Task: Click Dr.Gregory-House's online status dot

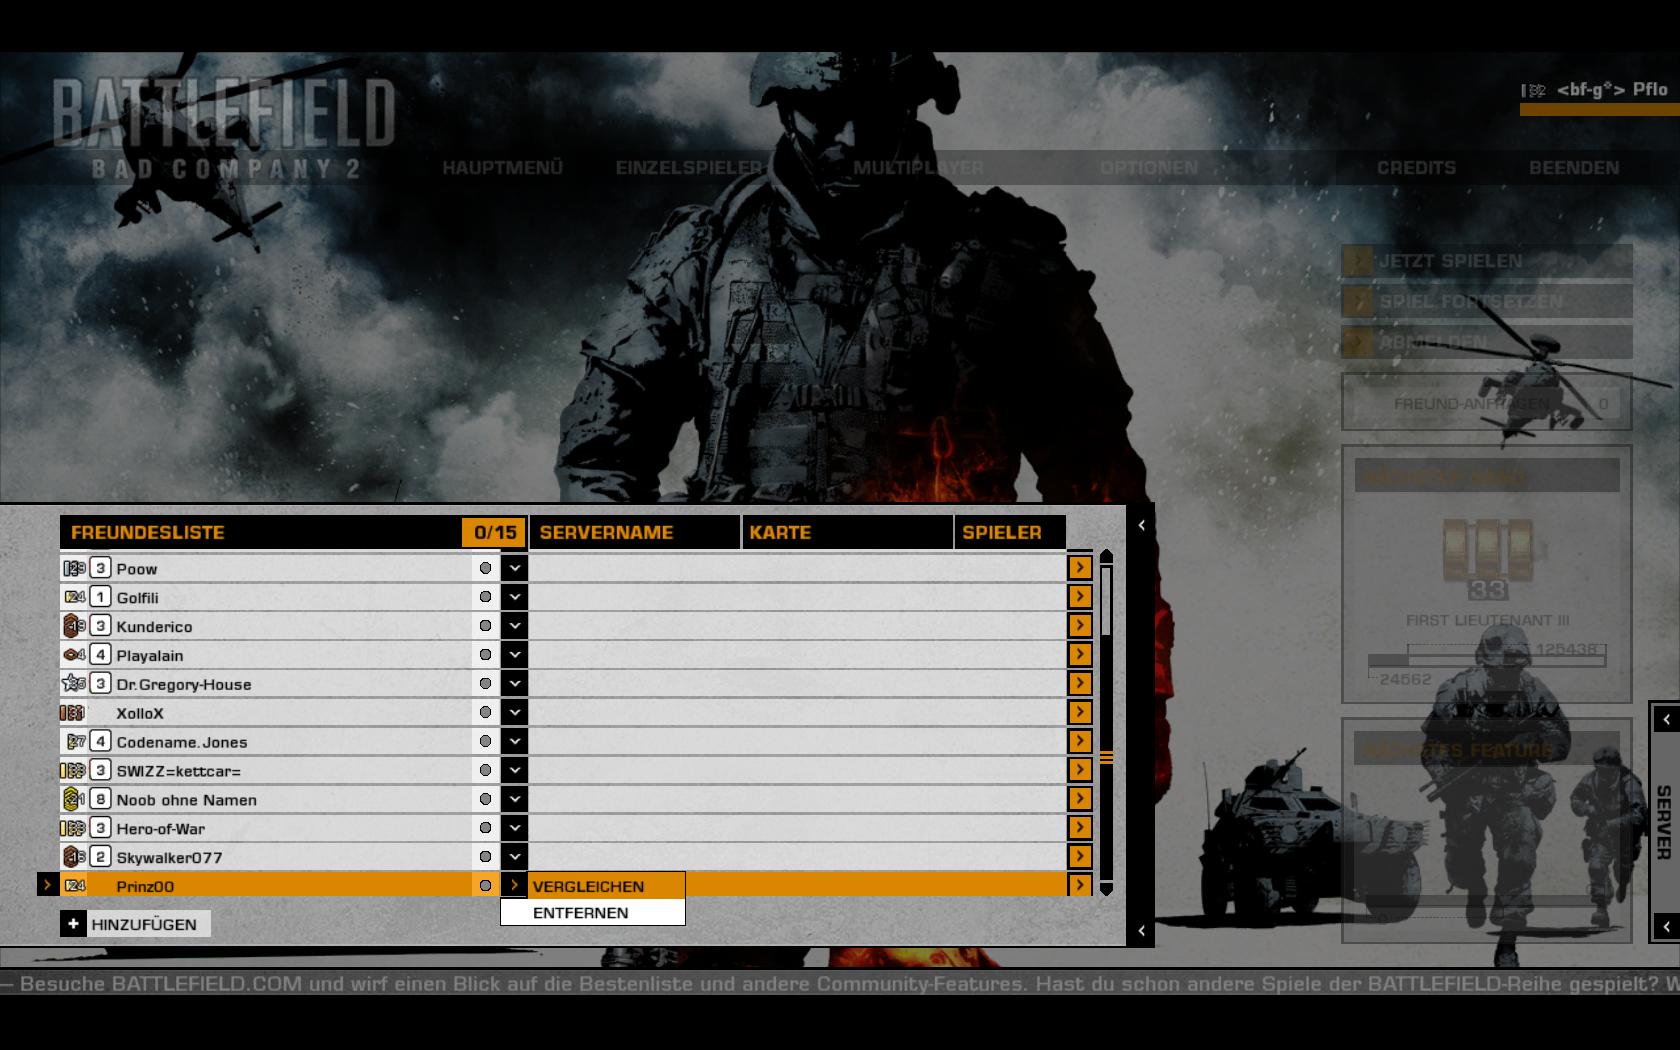Action: (x=486, y=684)
